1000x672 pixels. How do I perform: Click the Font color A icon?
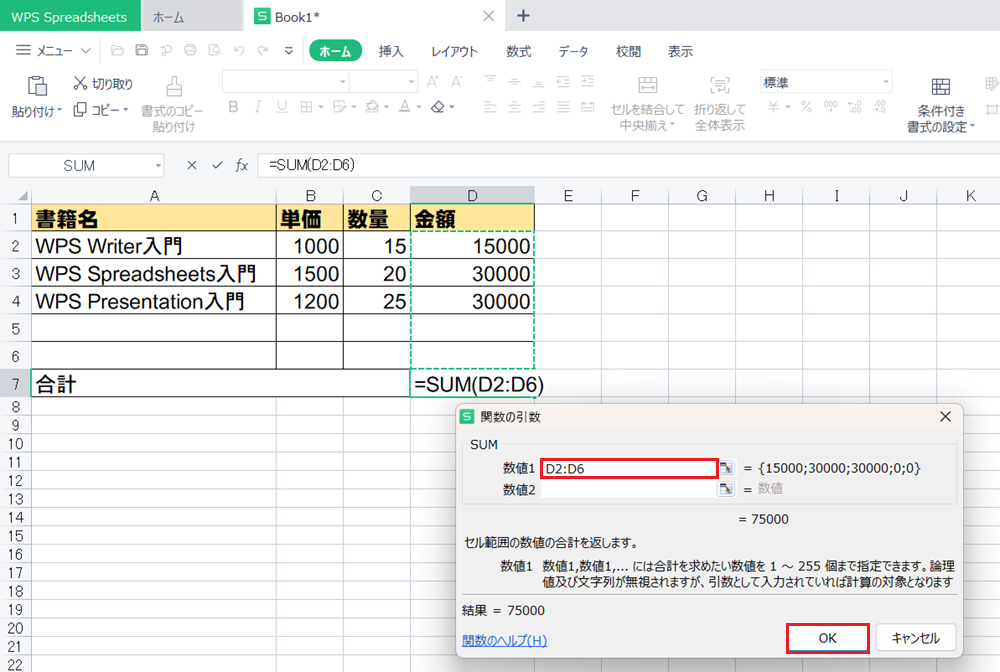point(405,107)
